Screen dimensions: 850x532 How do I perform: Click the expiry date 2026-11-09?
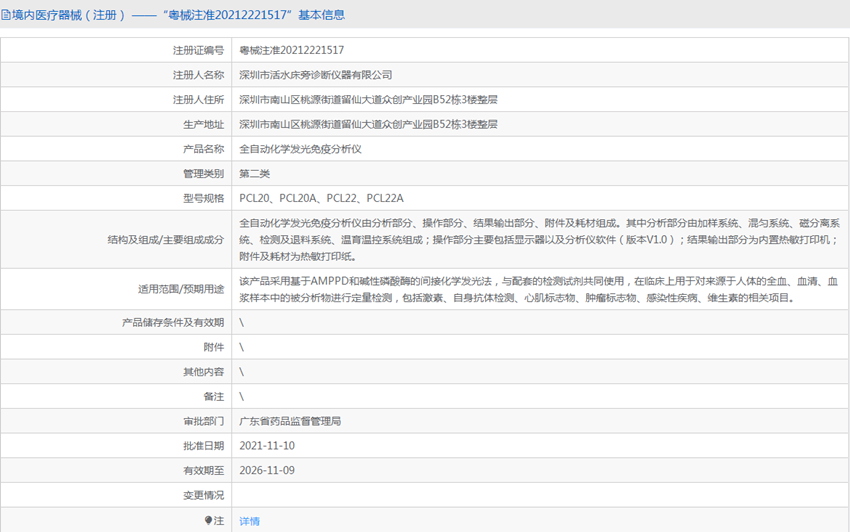pyautogui.click(x=267, y=470)
